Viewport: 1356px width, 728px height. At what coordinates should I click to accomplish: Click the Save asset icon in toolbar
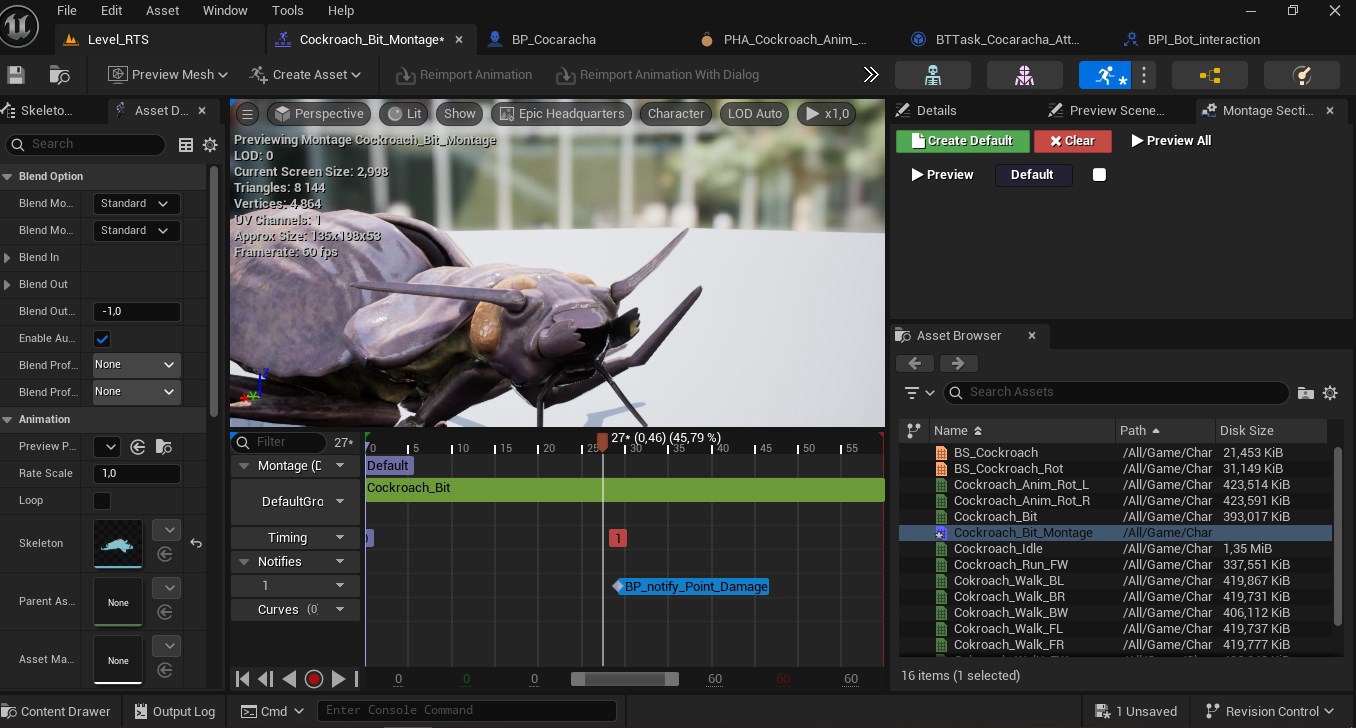(16, 75)
